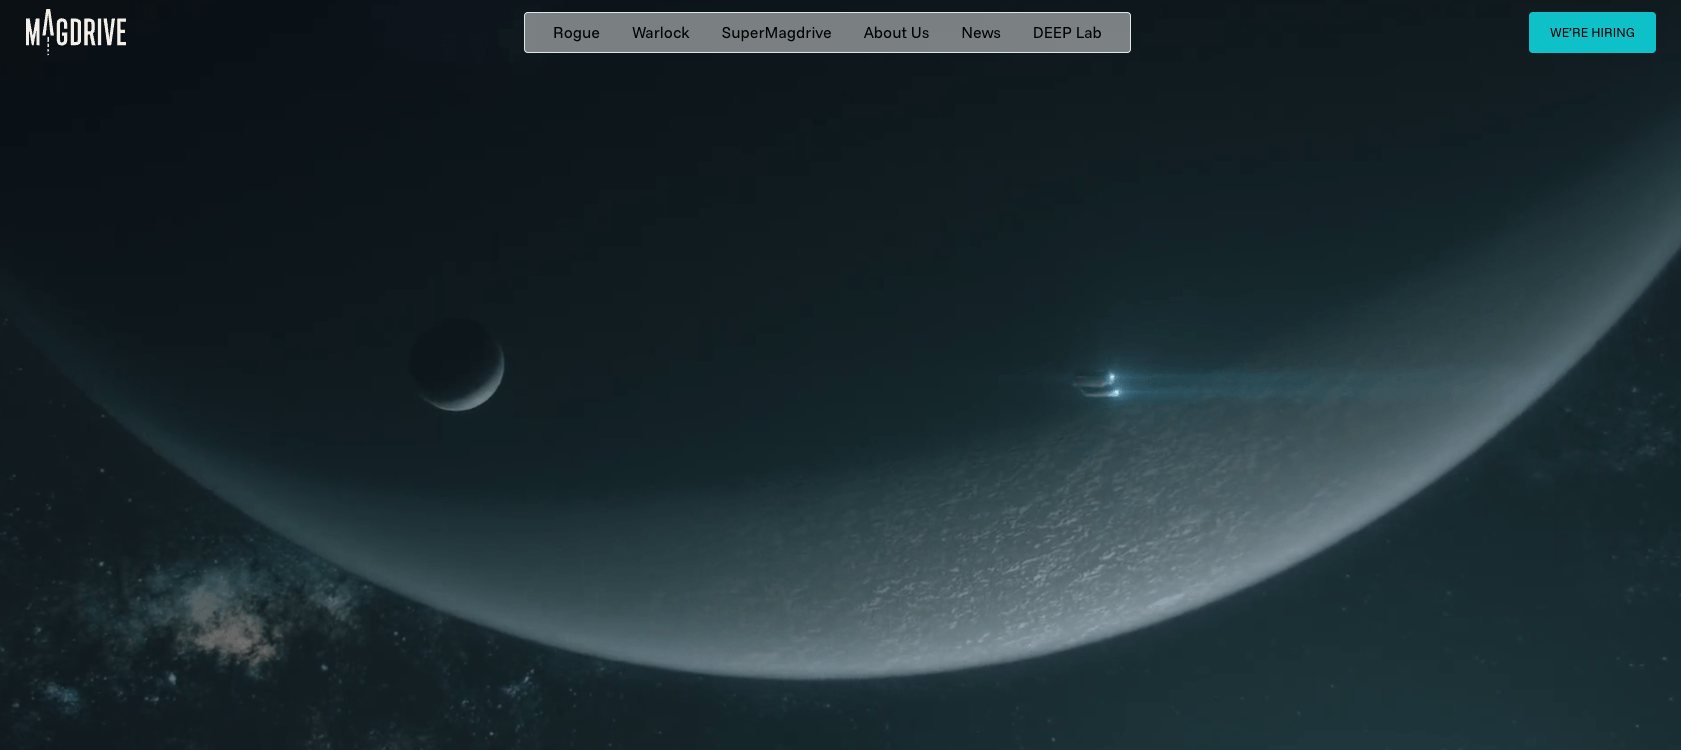Click the small moon beside the planet
Viewport: 1681px width, 750px height.
click(x=458, y=365)
